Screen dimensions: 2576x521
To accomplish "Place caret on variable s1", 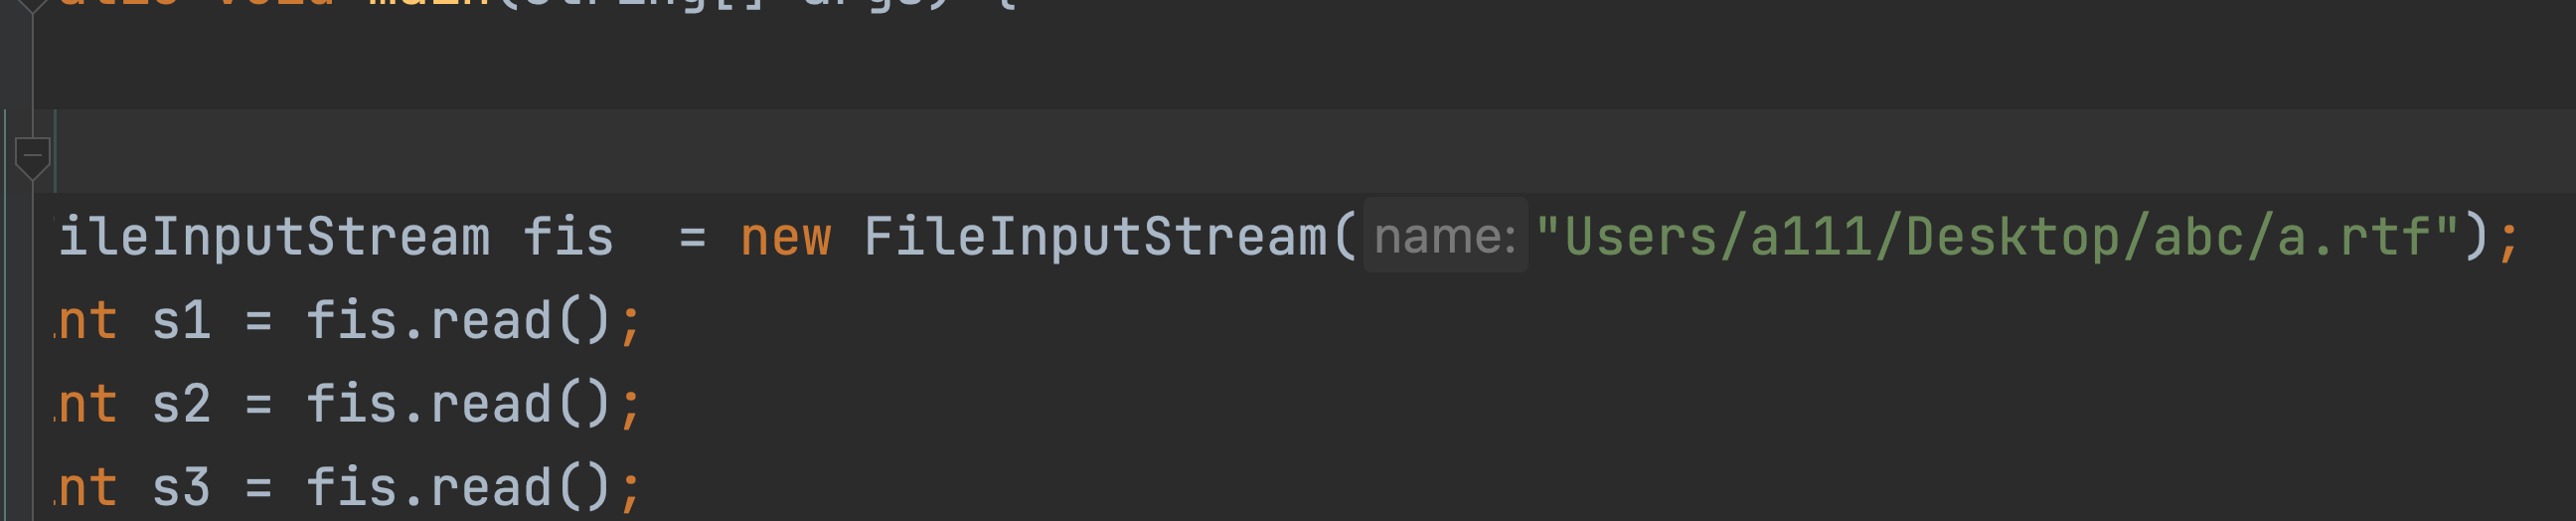I will pos(181,321).
